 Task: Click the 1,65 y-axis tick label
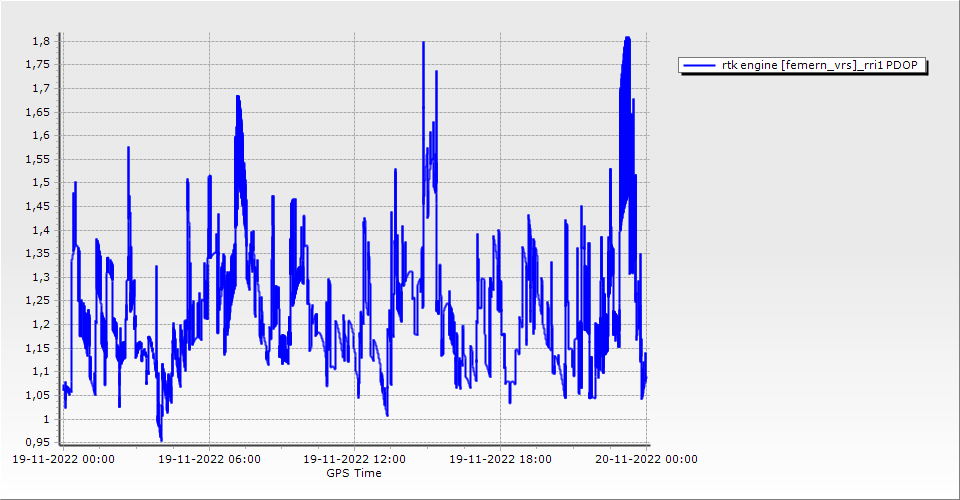click(x=38, y=112)
